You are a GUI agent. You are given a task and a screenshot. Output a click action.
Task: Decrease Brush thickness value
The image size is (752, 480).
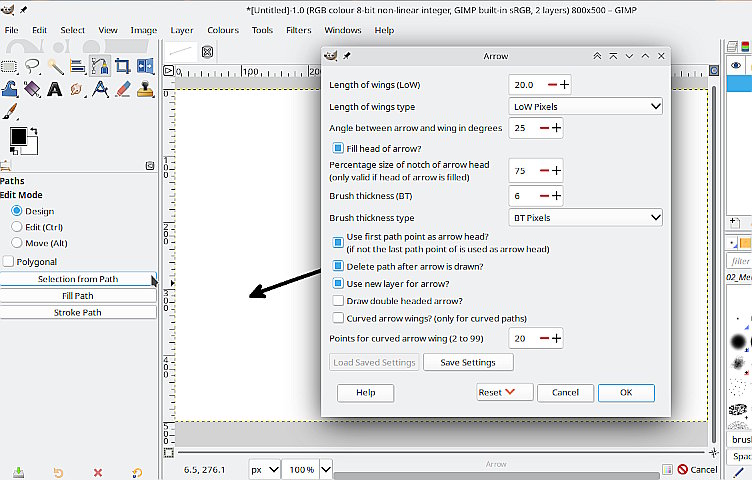[544, 196]
